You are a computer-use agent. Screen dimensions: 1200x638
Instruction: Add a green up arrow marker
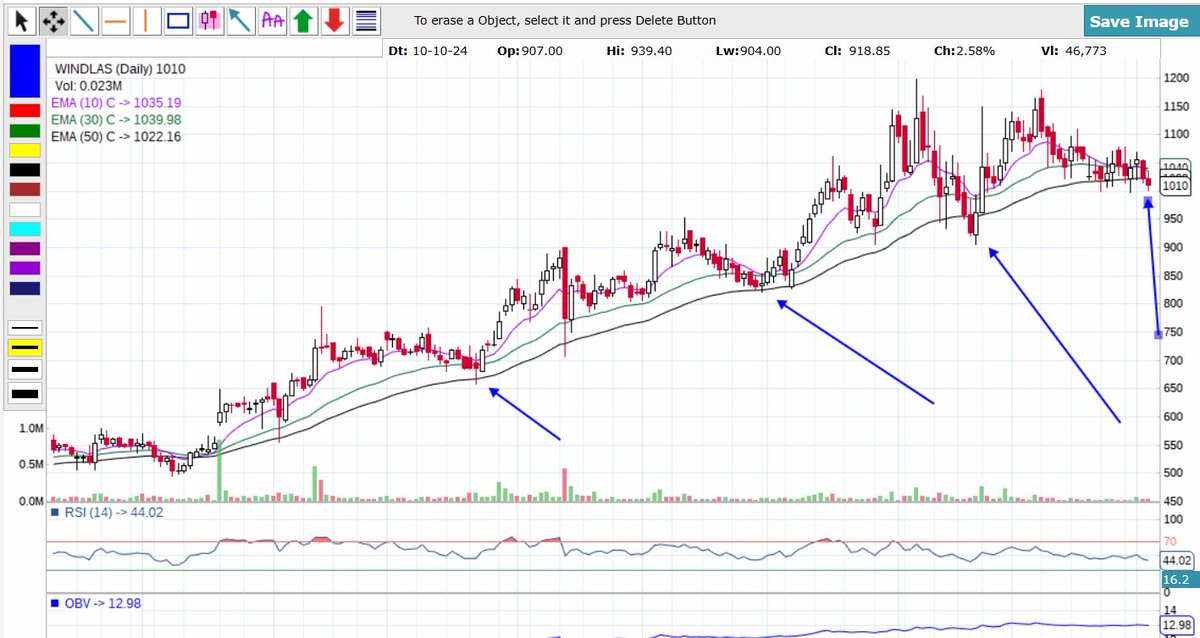click(303, 20)
